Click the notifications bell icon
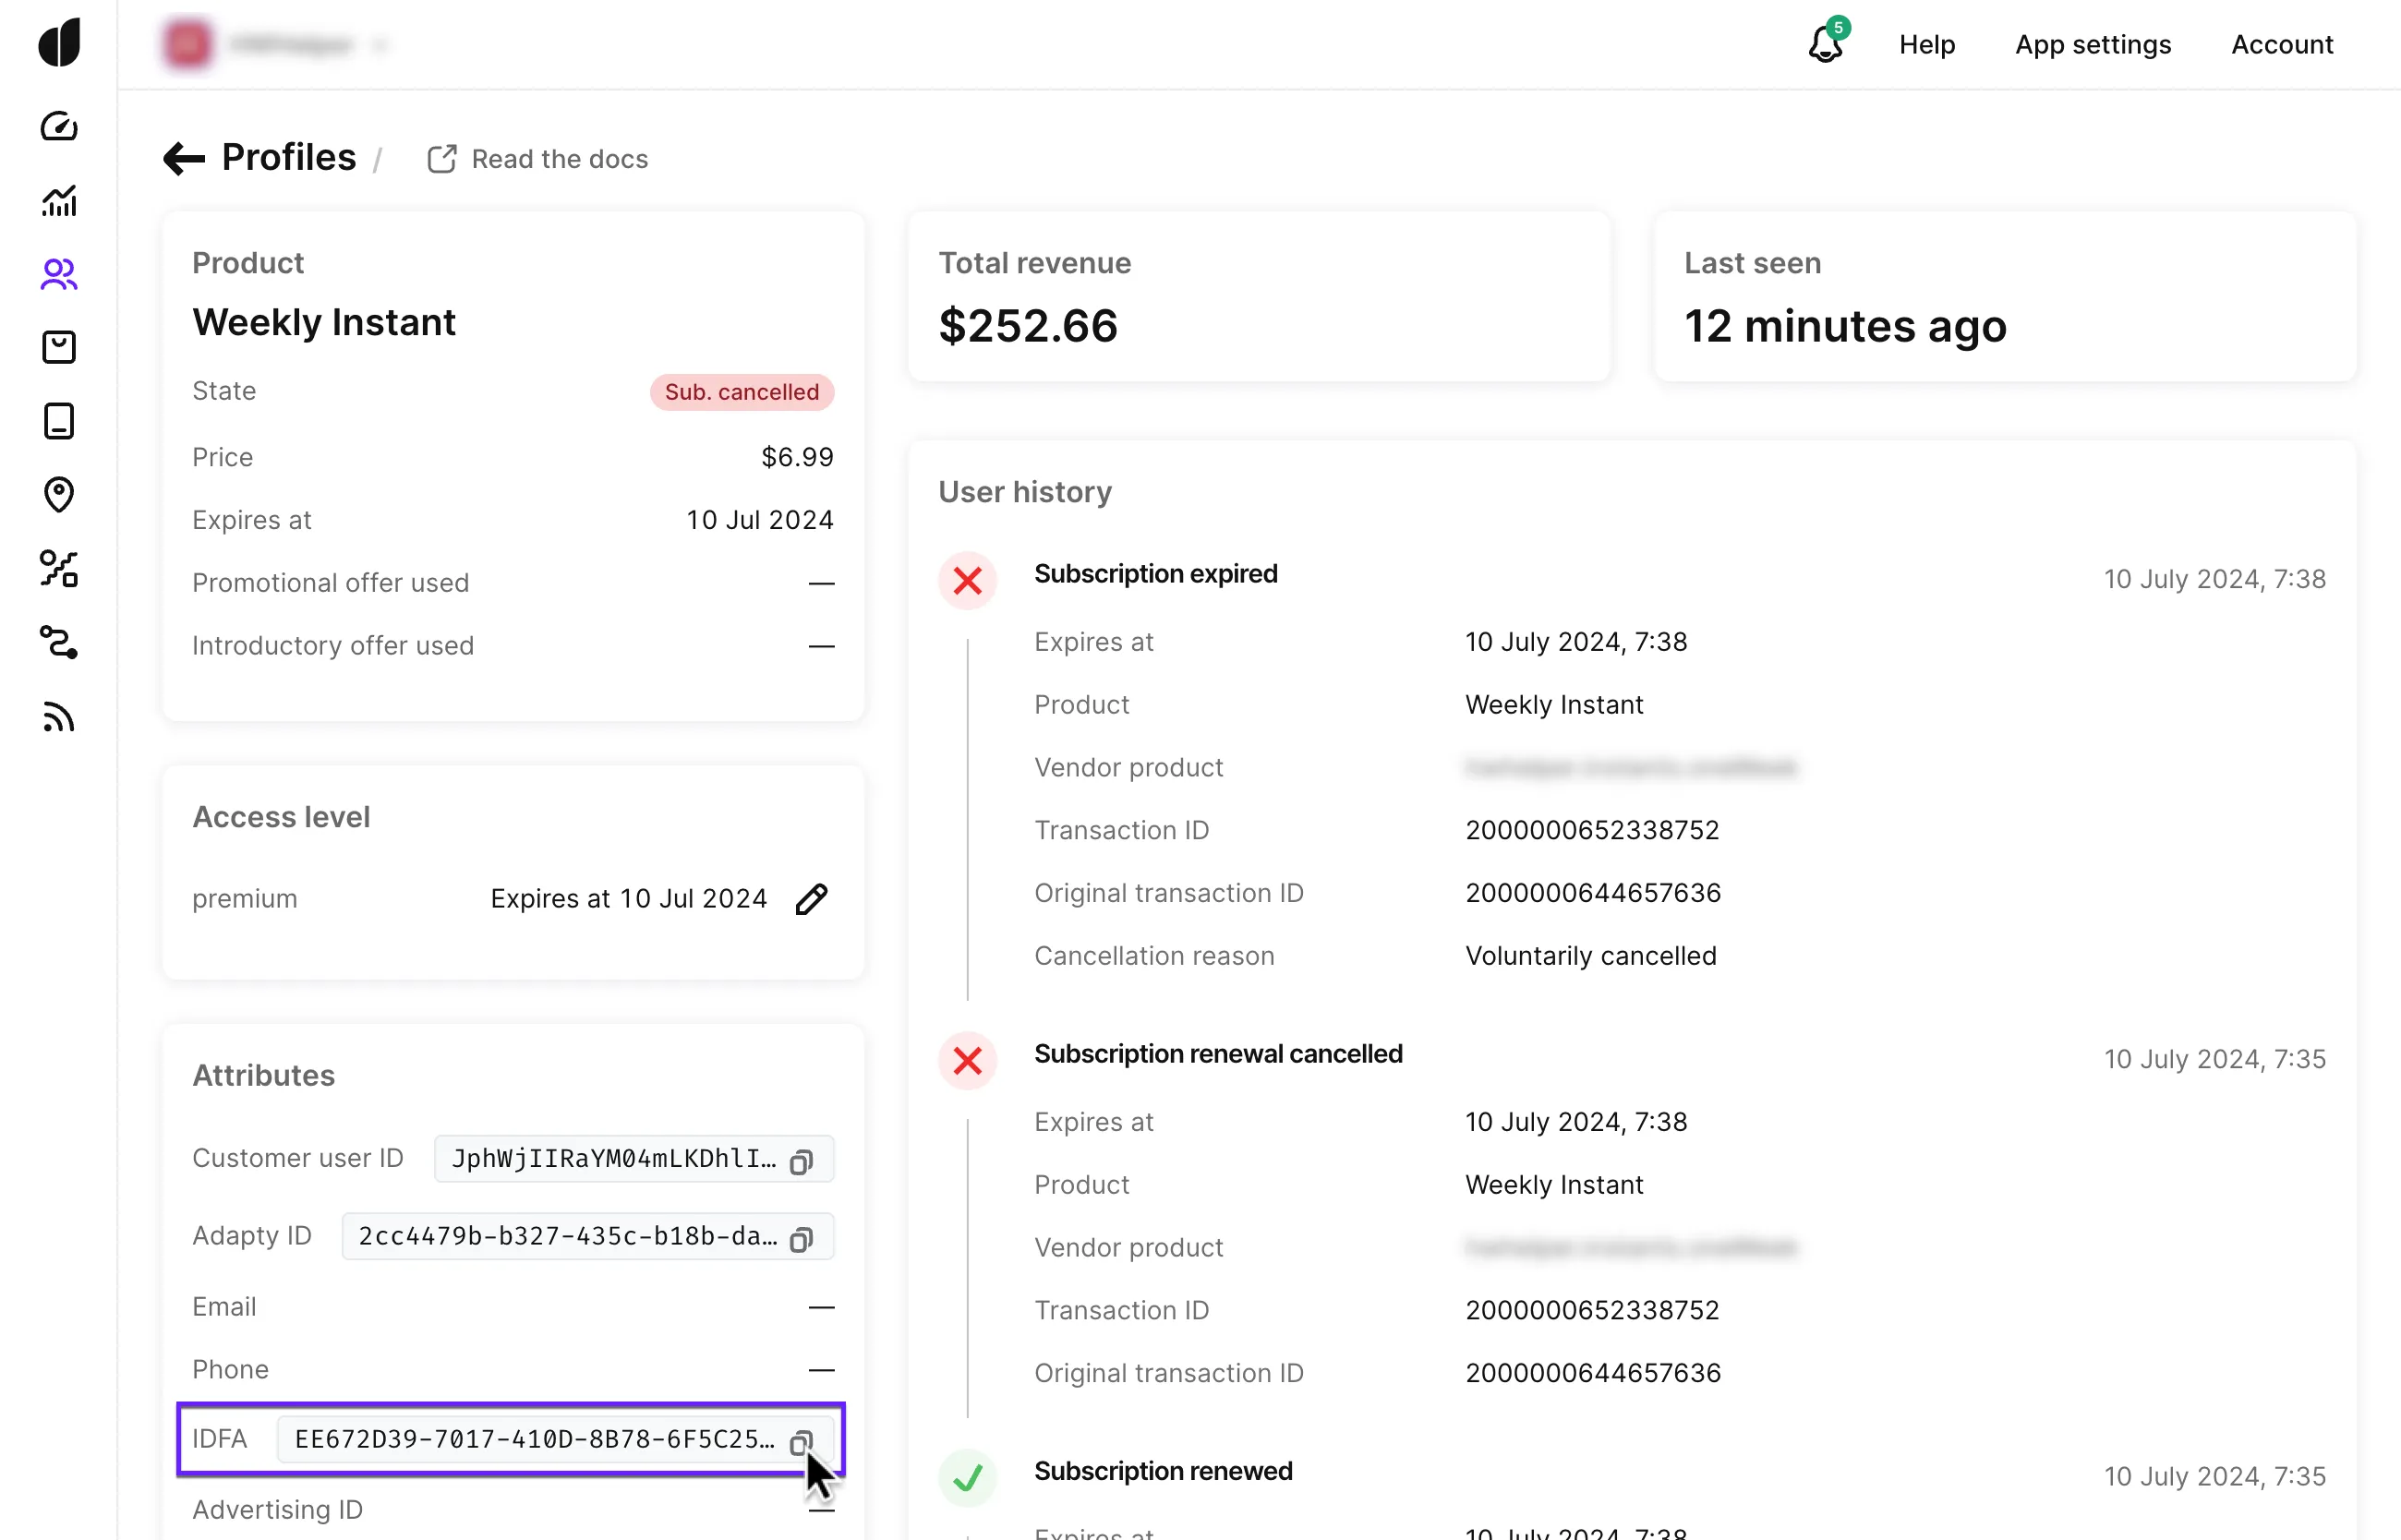This screenshot has width=2401, height=1540. pos(1825,44)
